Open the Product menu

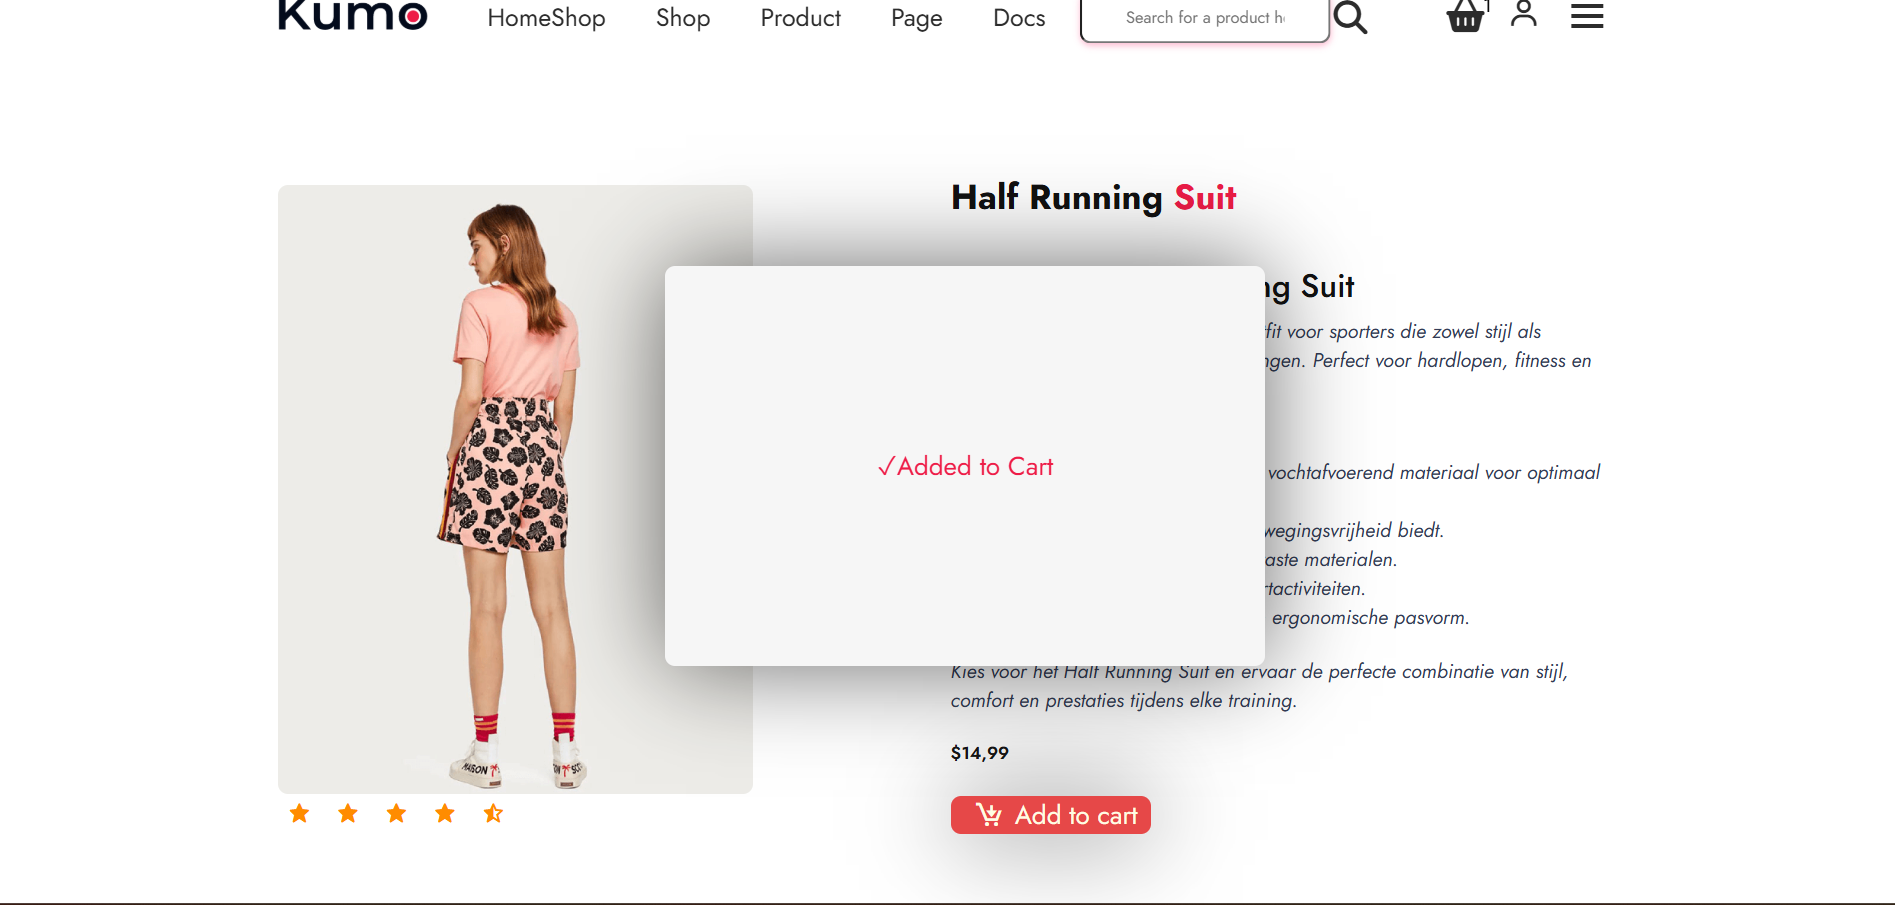800,18
